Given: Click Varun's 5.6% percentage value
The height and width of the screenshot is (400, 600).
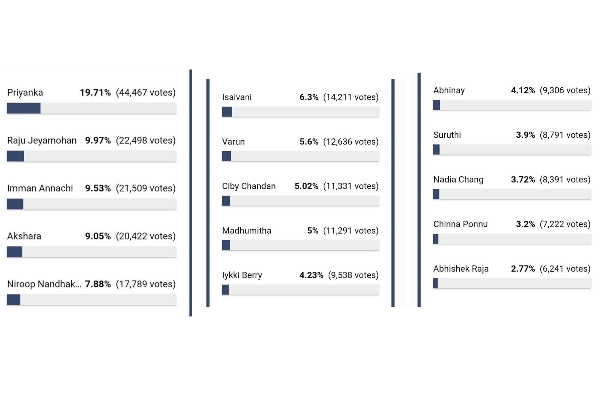Looking at the screenshot, I should click(x=308, y=141).
